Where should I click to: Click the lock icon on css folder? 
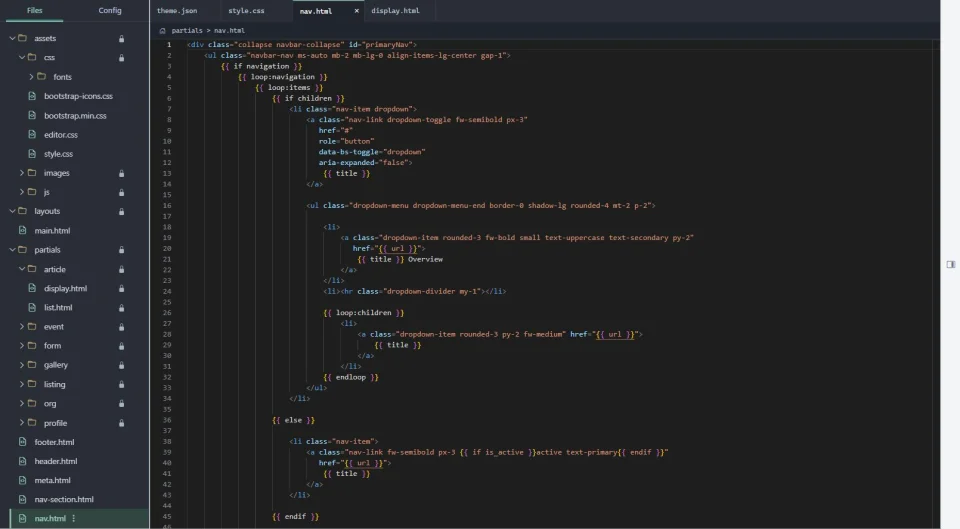pyautogui.click(x=121, y=58)
